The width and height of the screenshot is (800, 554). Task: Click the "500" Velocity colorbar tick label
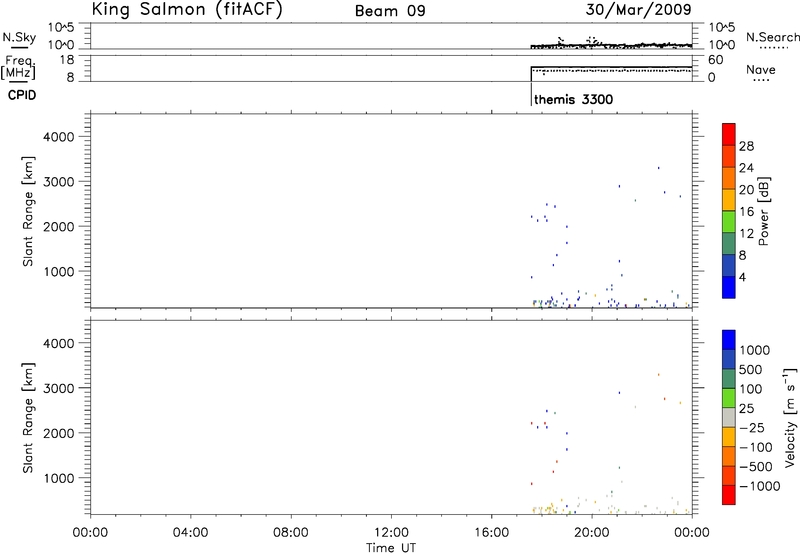752,369
